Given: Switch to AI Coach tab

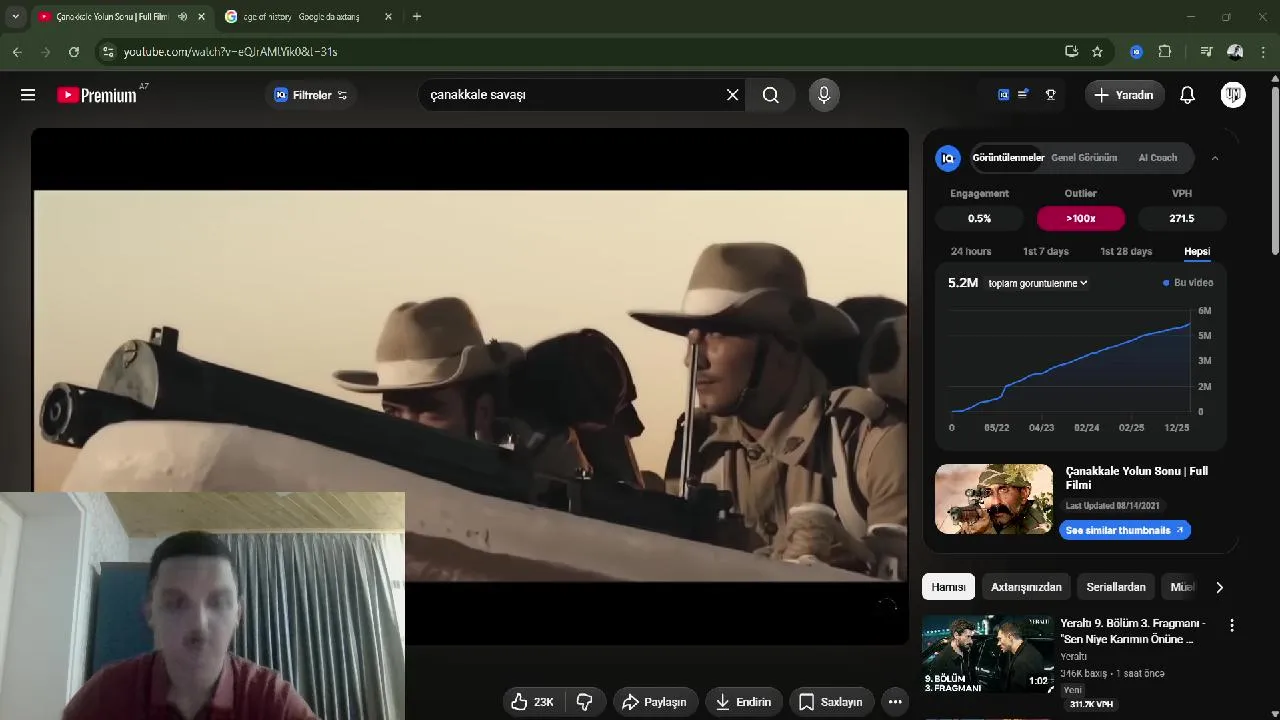Looking at the screenshot, I should 1158,158.
